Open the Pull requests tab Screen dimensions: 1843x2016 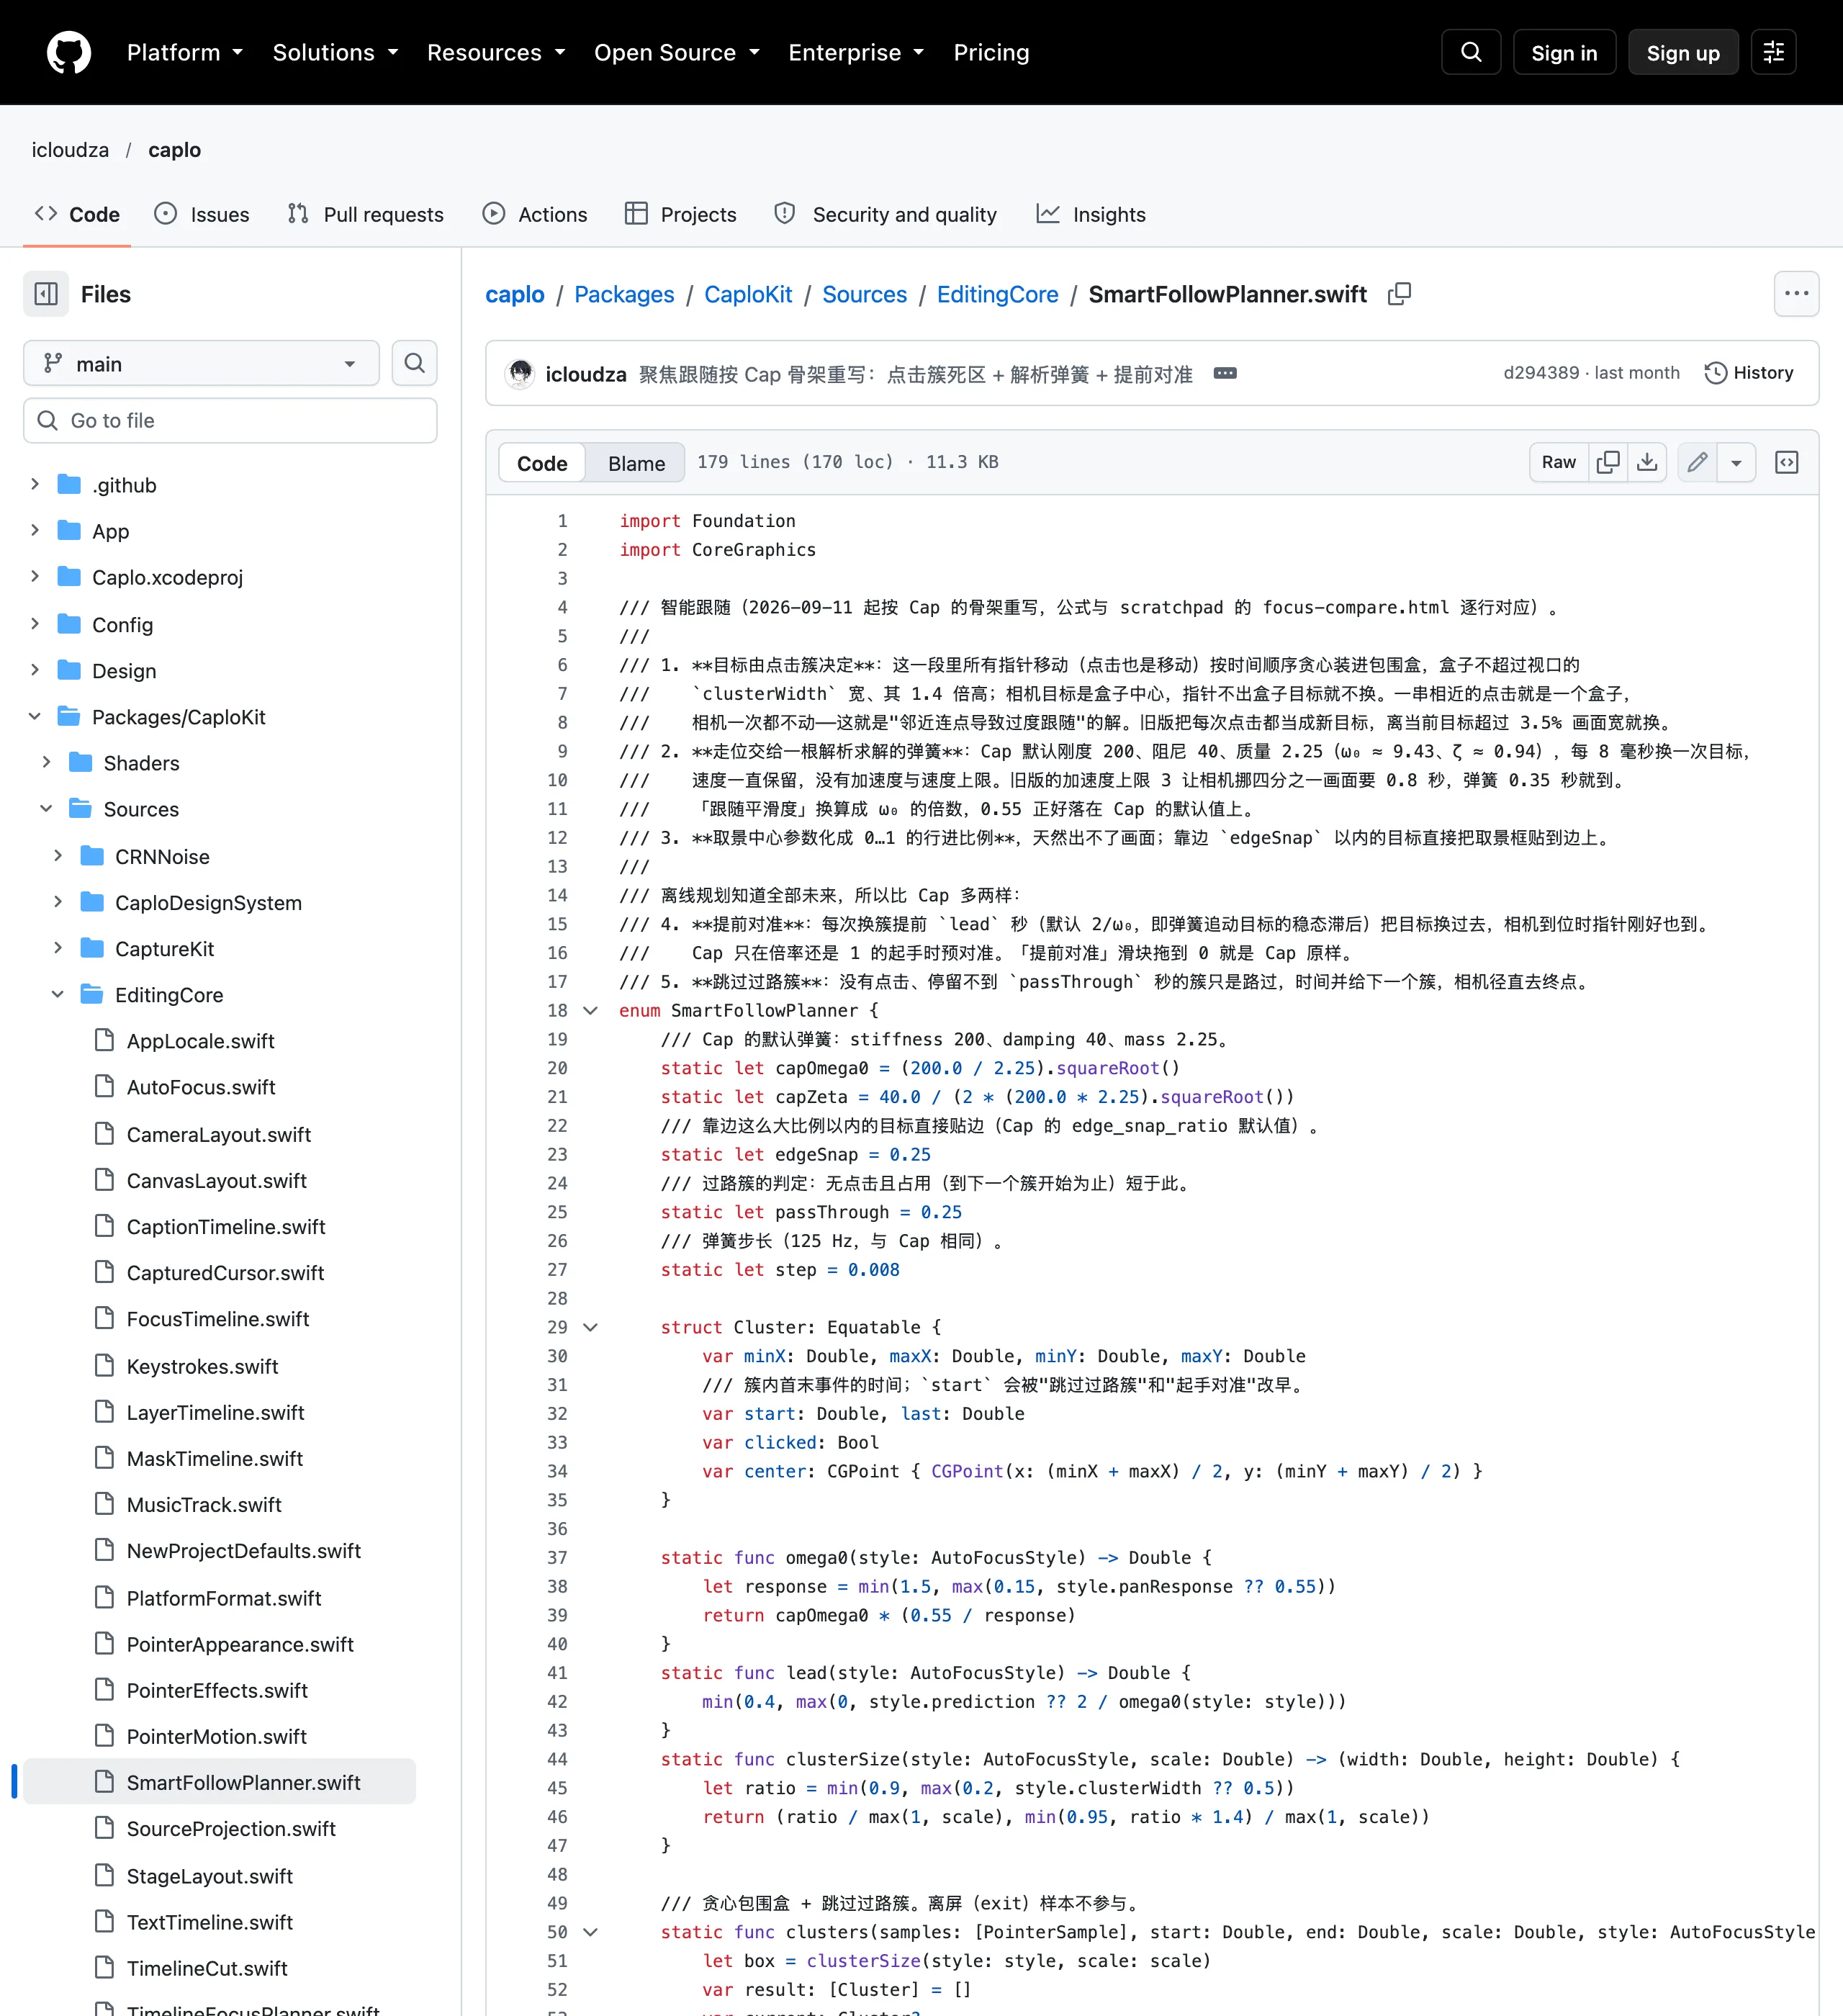365,214
